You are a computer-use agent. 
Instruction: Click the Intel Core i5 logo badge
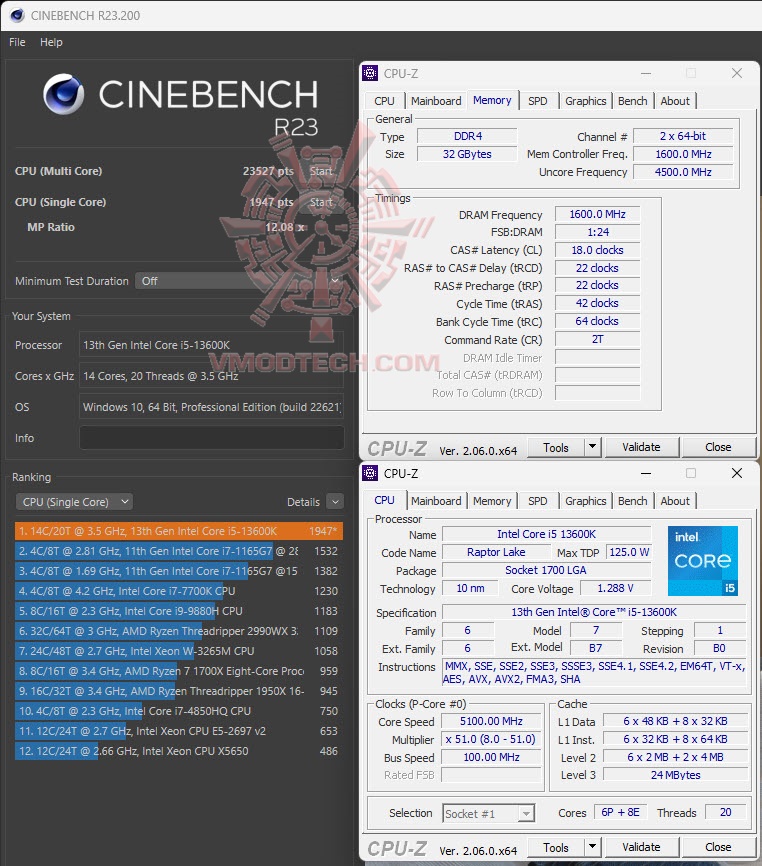click(x=702, y=561)
